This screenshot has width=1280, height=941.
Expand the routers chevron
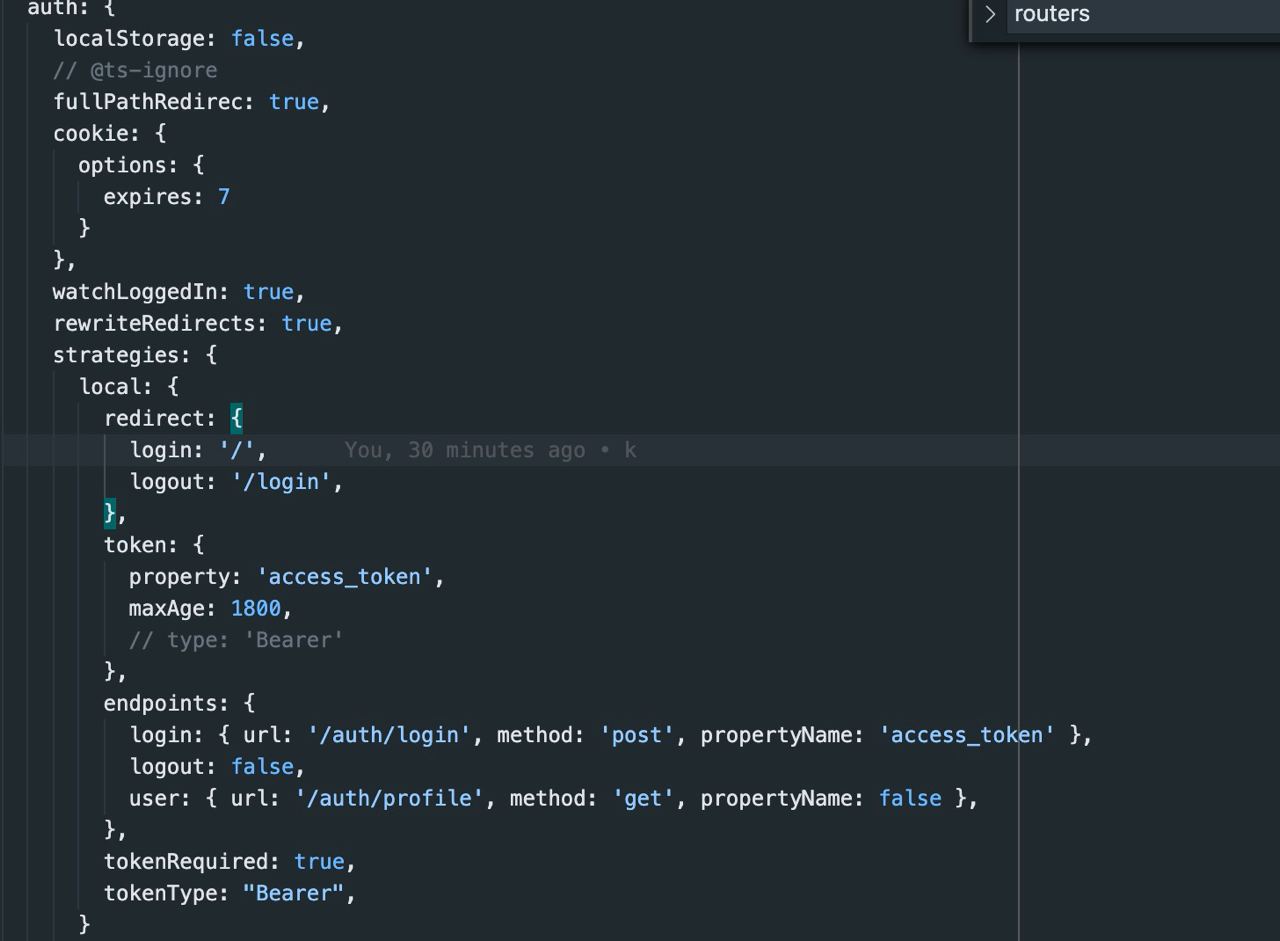[990, 14]
